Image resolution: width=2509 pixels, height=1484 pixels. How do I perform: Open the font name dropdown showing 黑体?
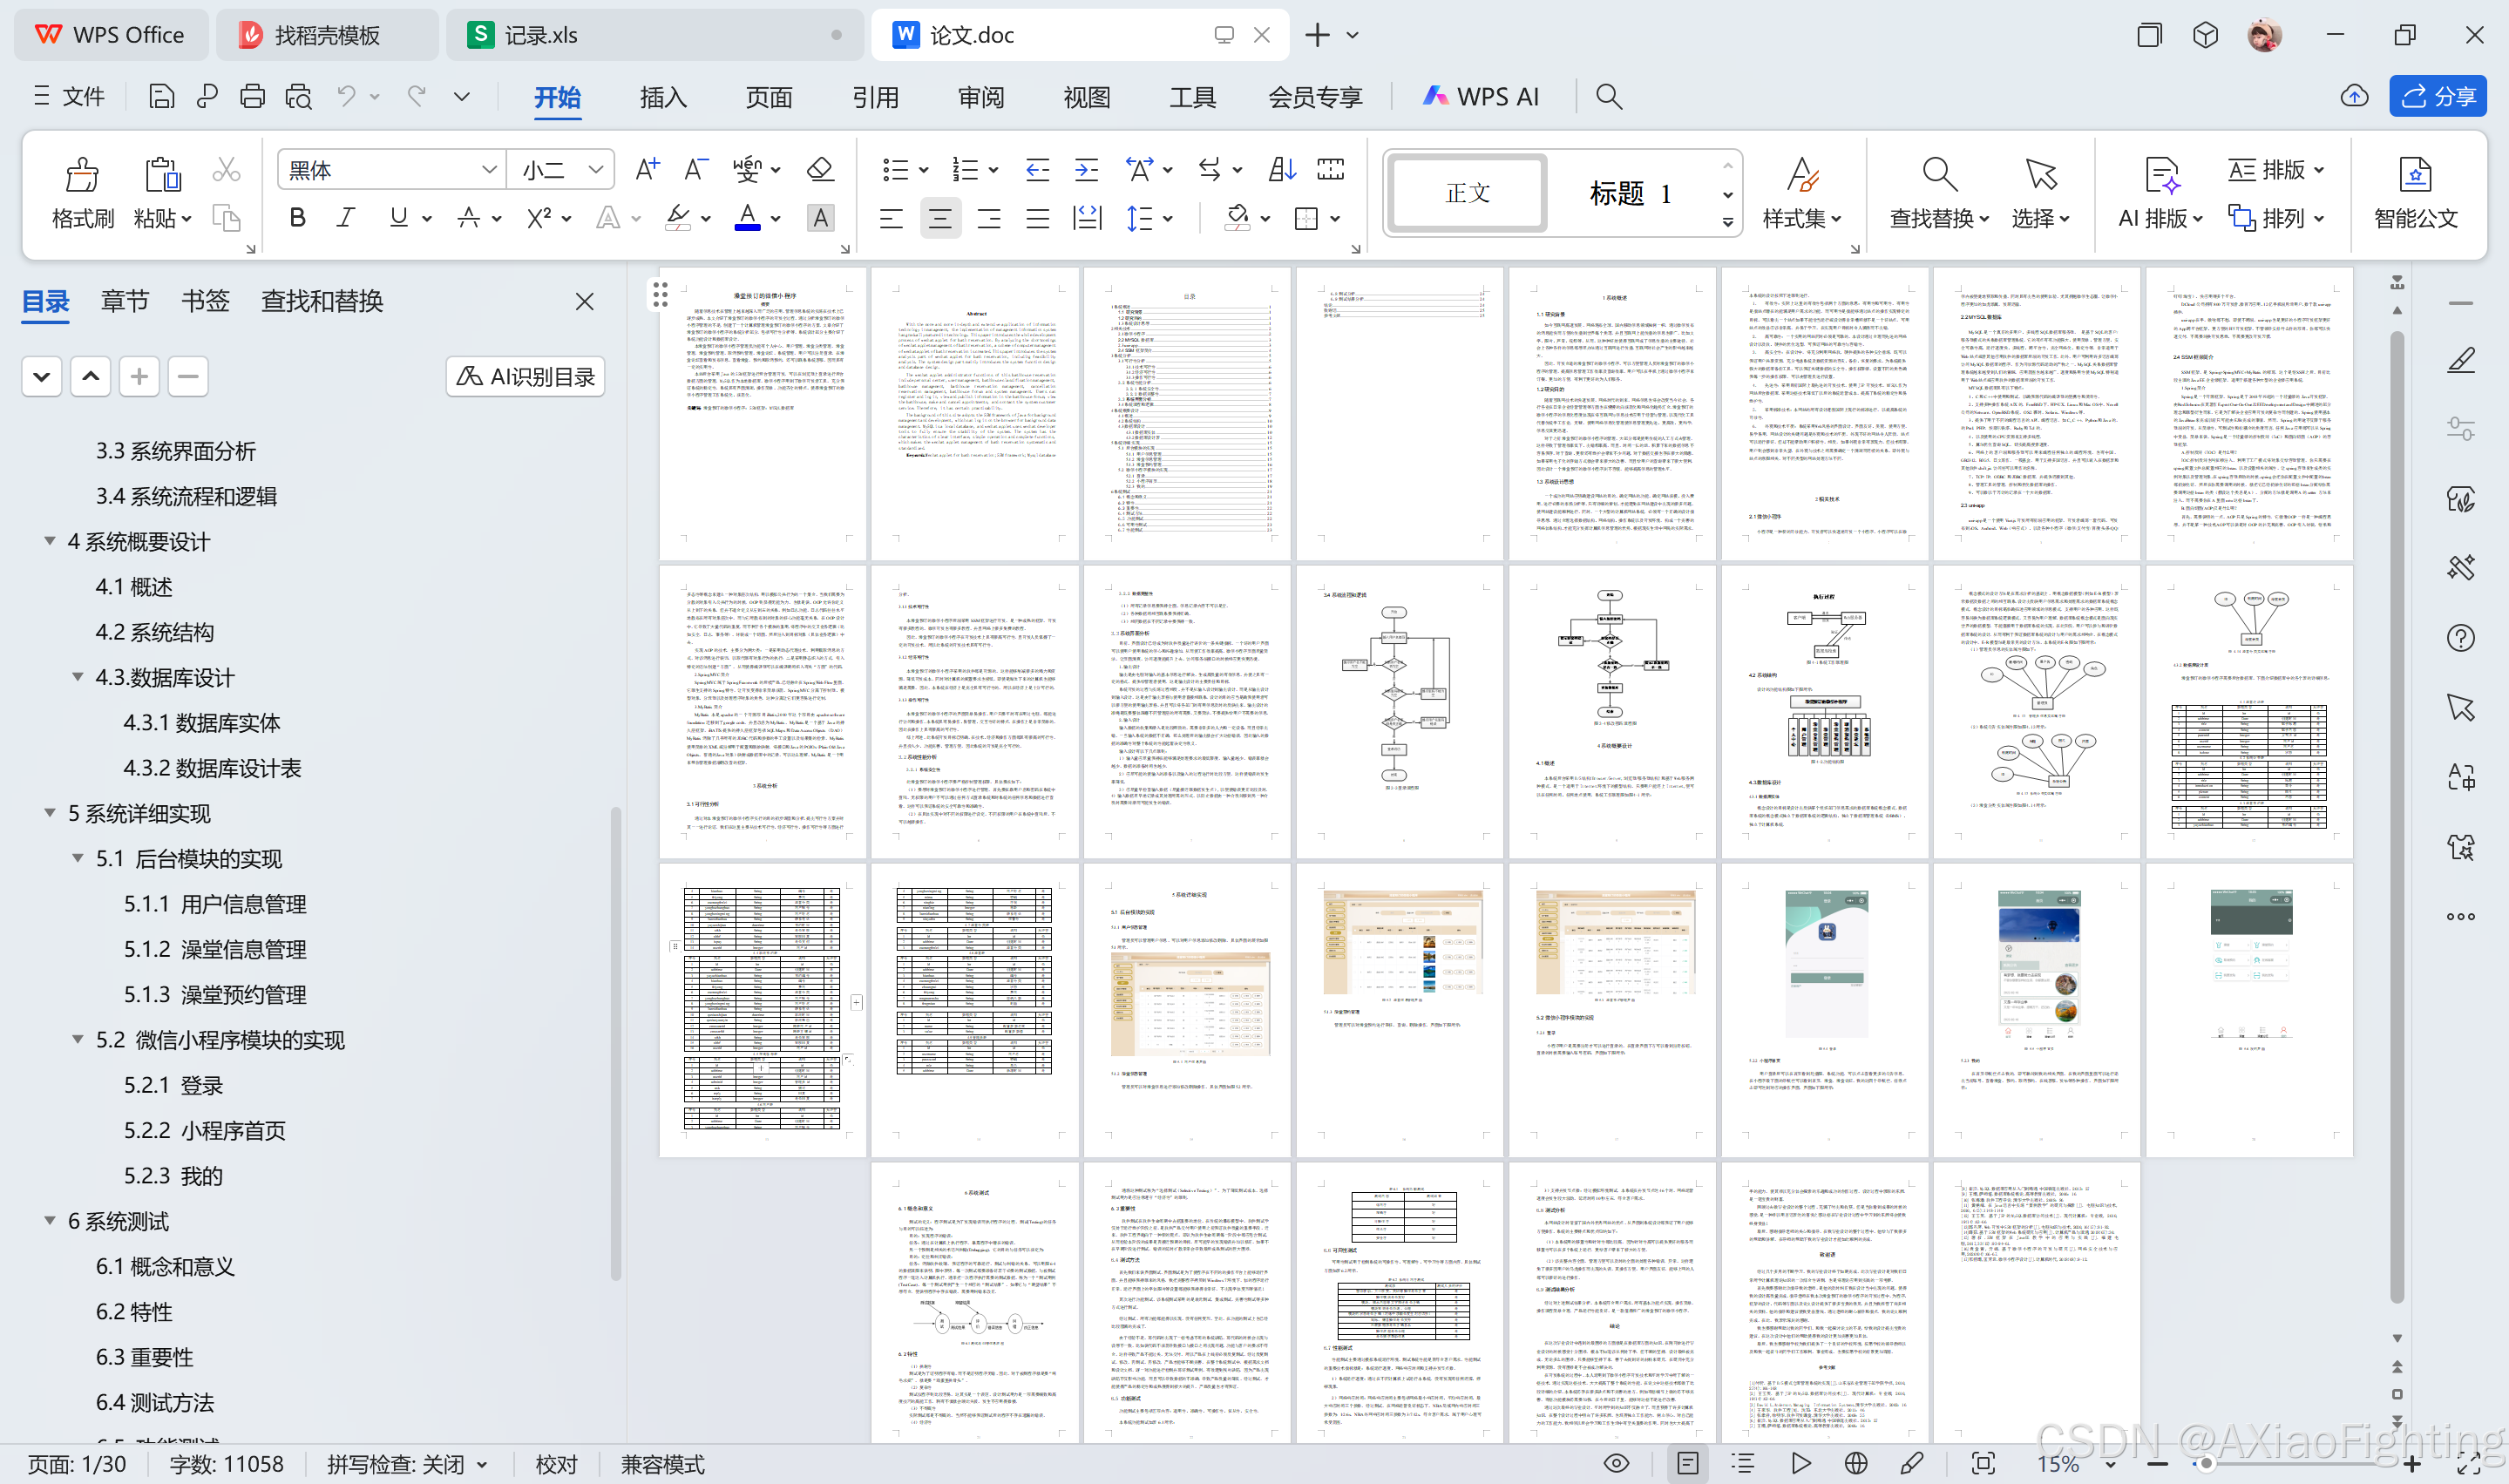pos(390,169)
